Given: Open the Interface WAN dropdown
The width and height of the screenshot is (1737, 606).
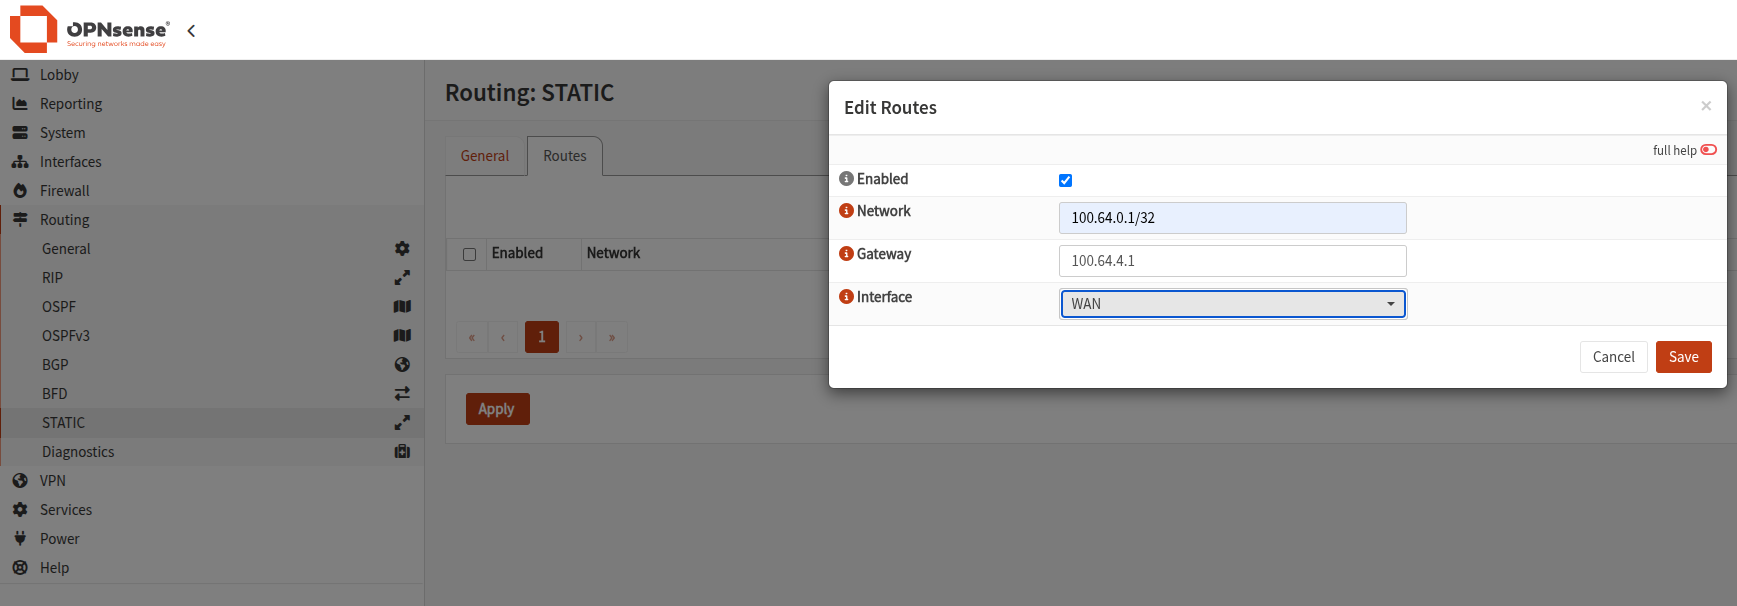Looking at the screenshot, I should tap(1232, 304).
